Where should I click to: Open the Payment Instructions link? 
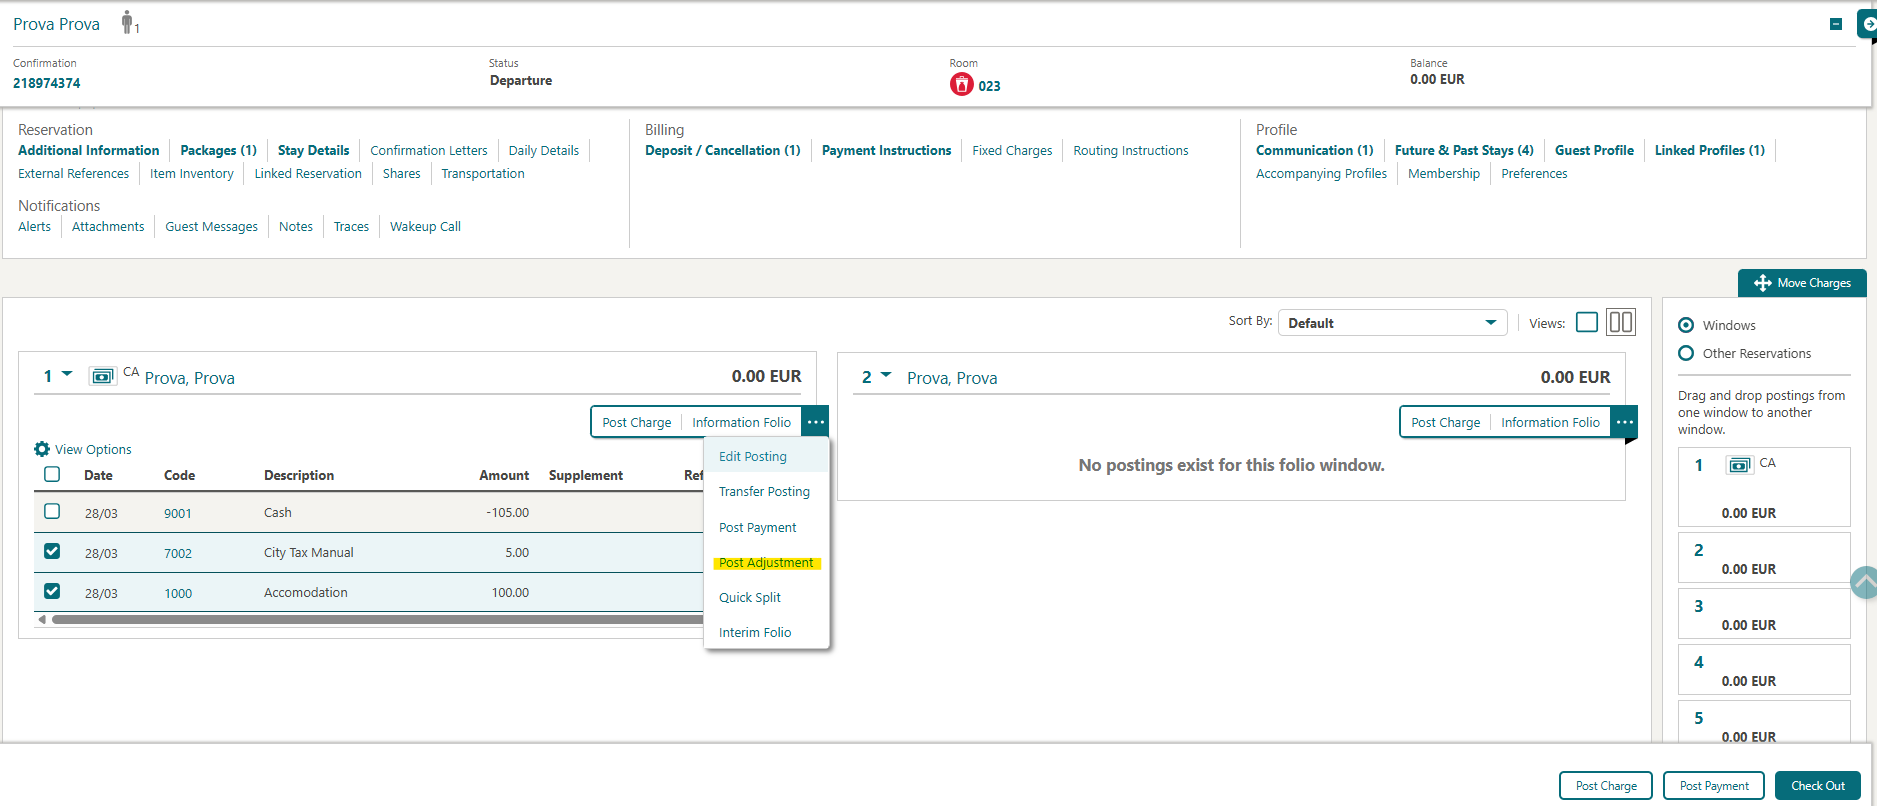886,150
